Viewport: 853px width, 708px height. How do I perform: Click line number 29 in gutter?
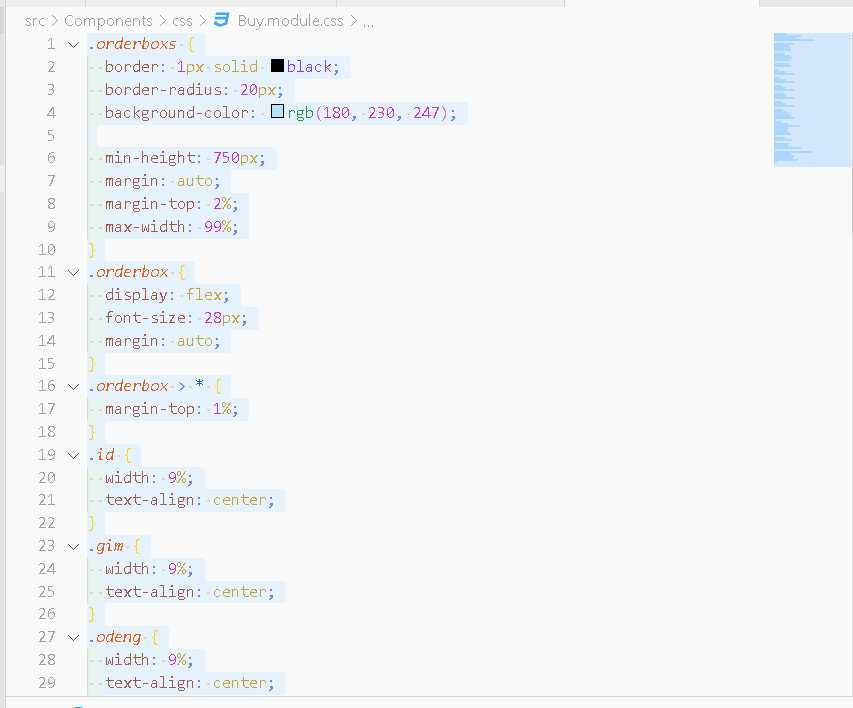[47, 682]
